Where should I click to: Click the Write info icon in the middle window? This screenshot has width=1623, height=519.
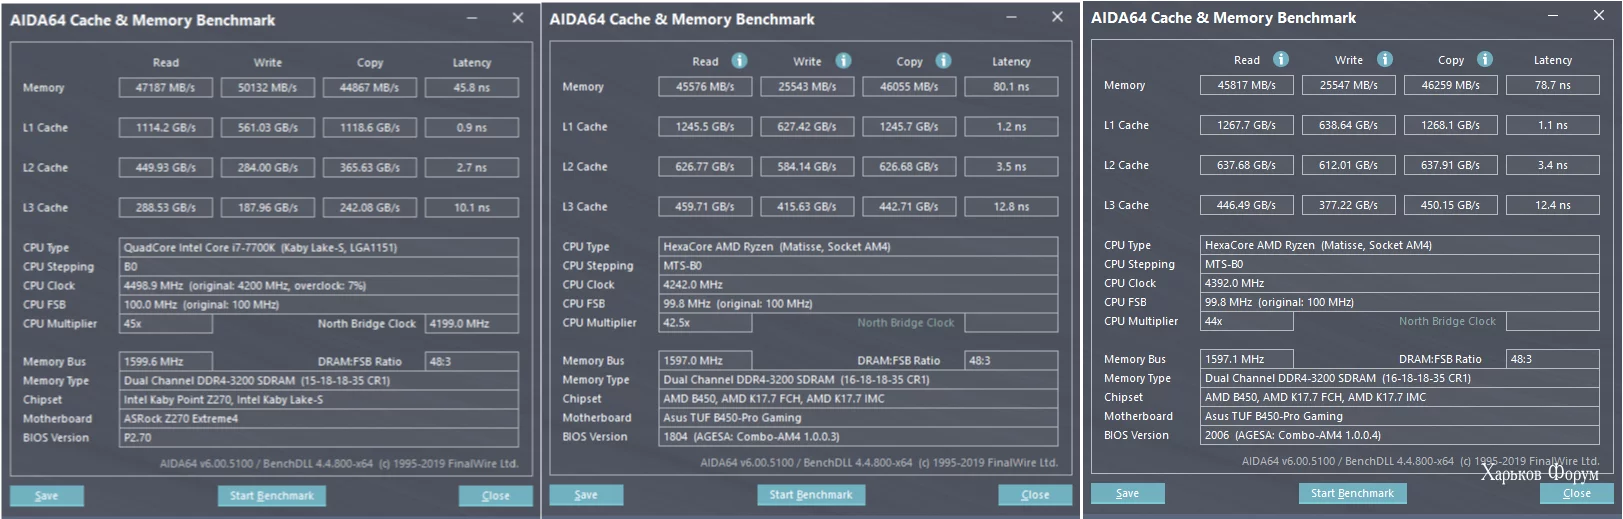click(843, 61)
